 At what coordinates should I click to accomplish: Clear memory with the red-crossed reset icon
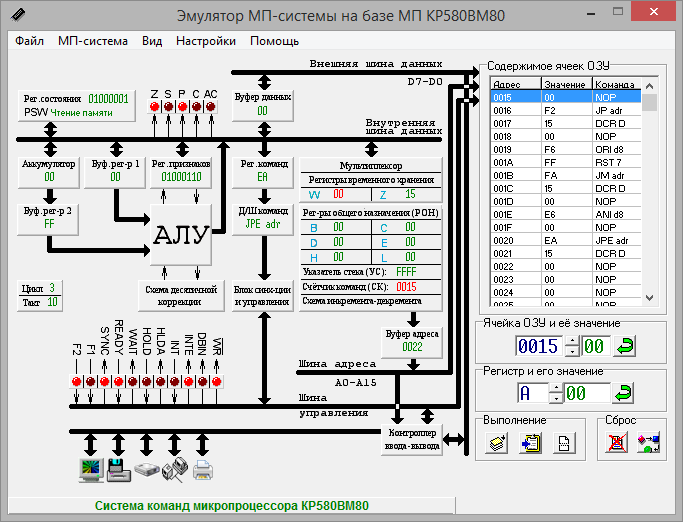point(617,443)
